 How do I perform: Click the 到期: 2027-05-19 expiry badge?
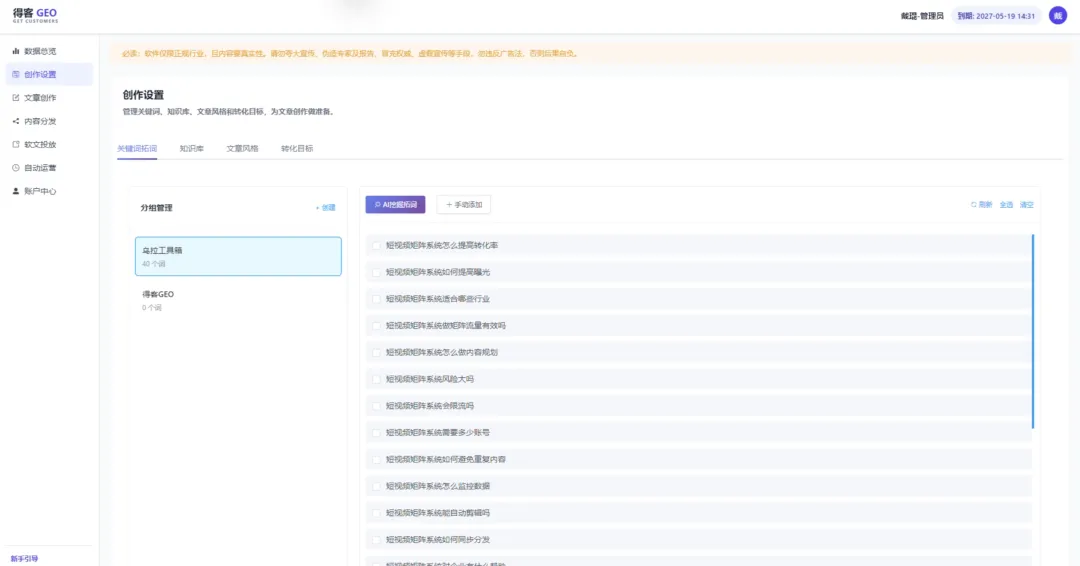(996, 16)
